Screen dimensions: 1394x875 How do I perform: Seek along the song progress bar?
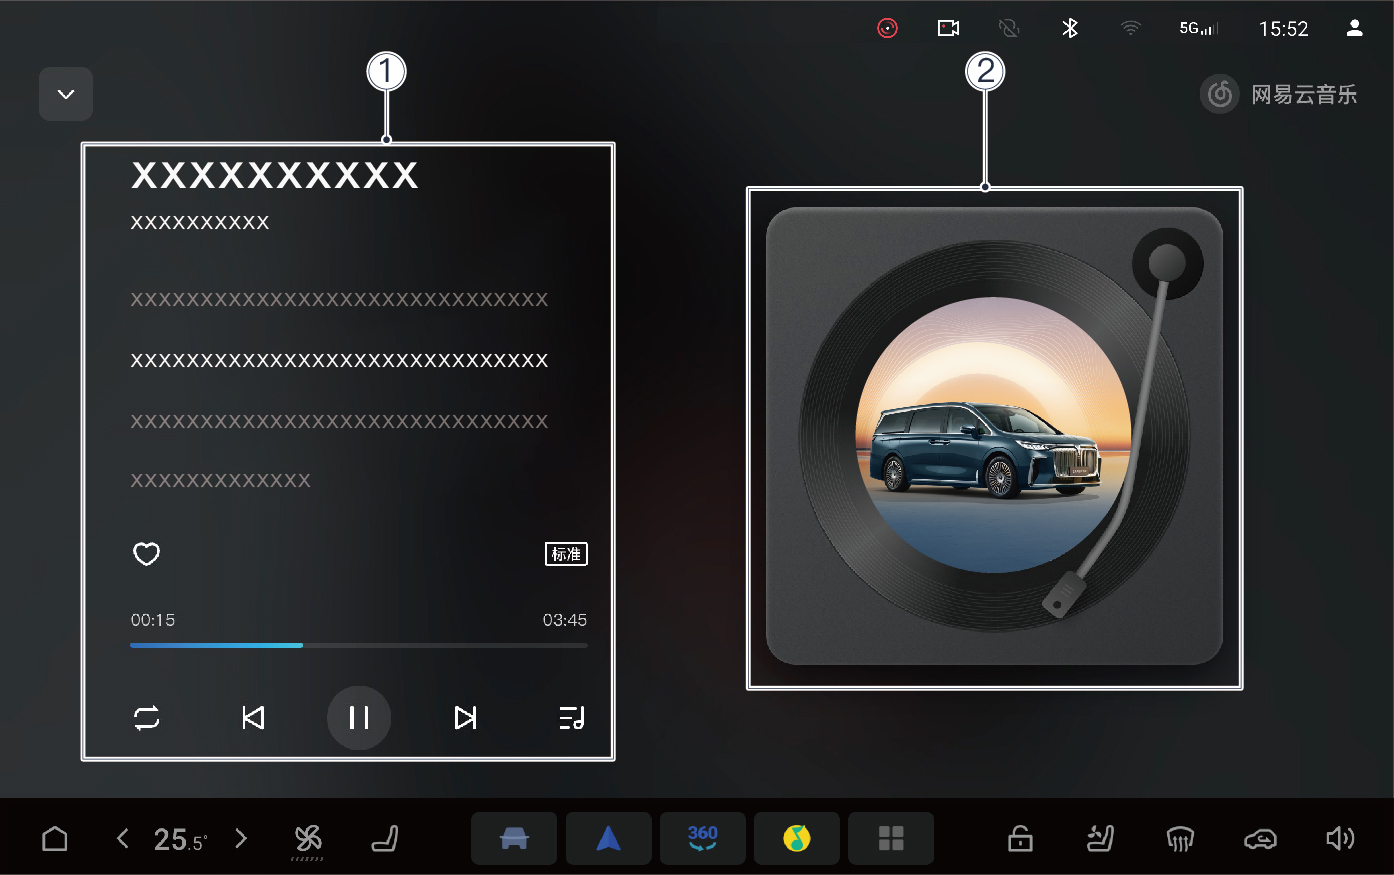pos(359,646)
